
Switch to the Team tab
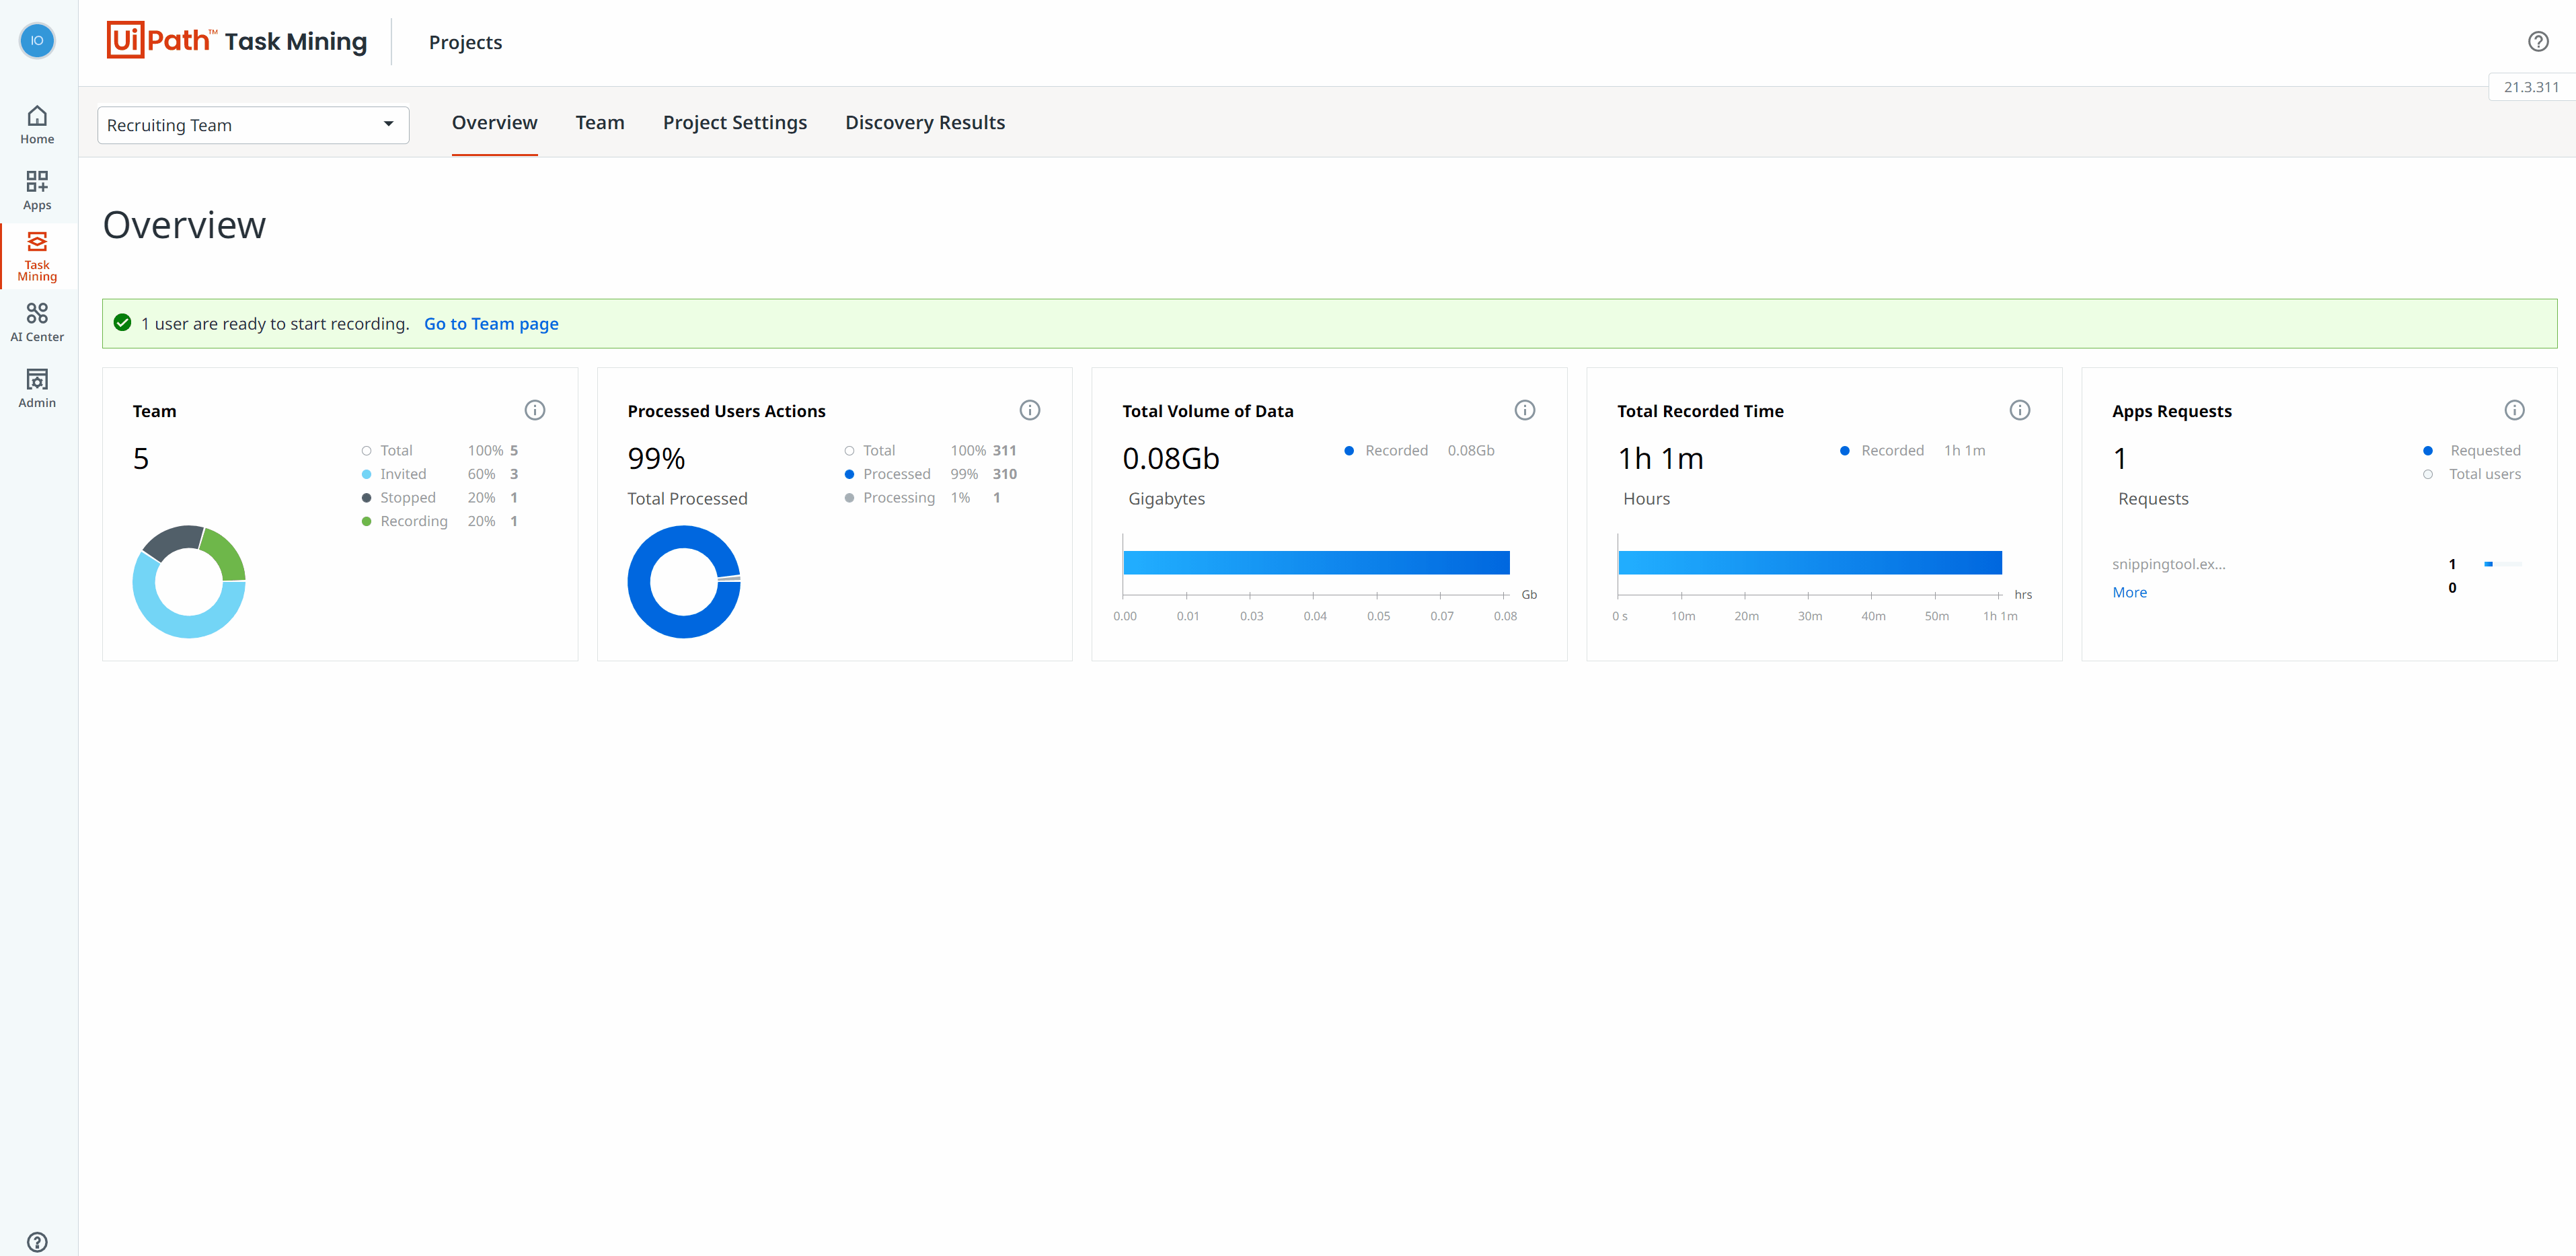click(599, 122)
